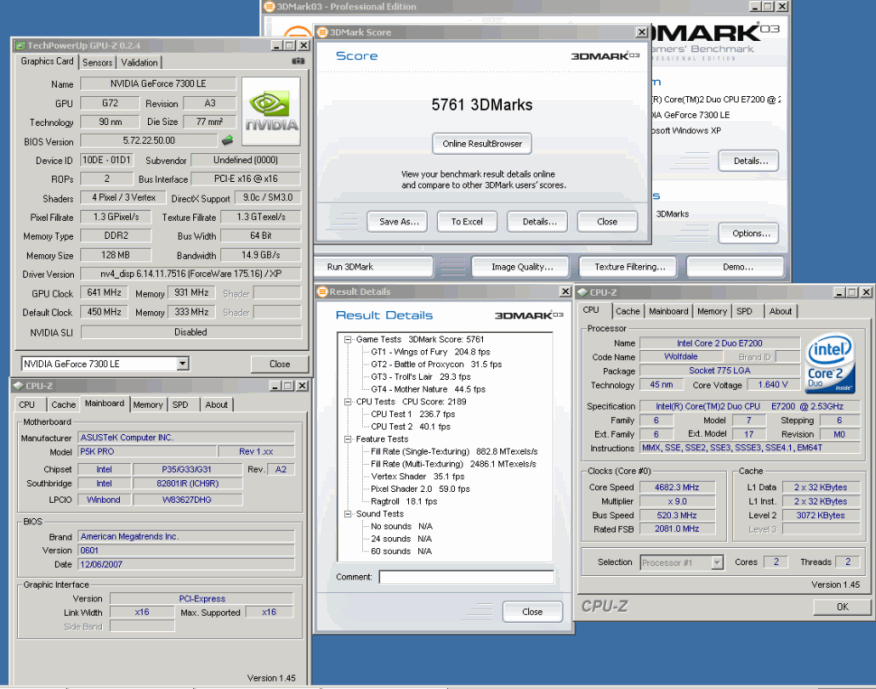Click the BIOS Version field 5.72.22.50.00
Image resolution: width=876 pixels, height=689 pixels.
(149, 141)
